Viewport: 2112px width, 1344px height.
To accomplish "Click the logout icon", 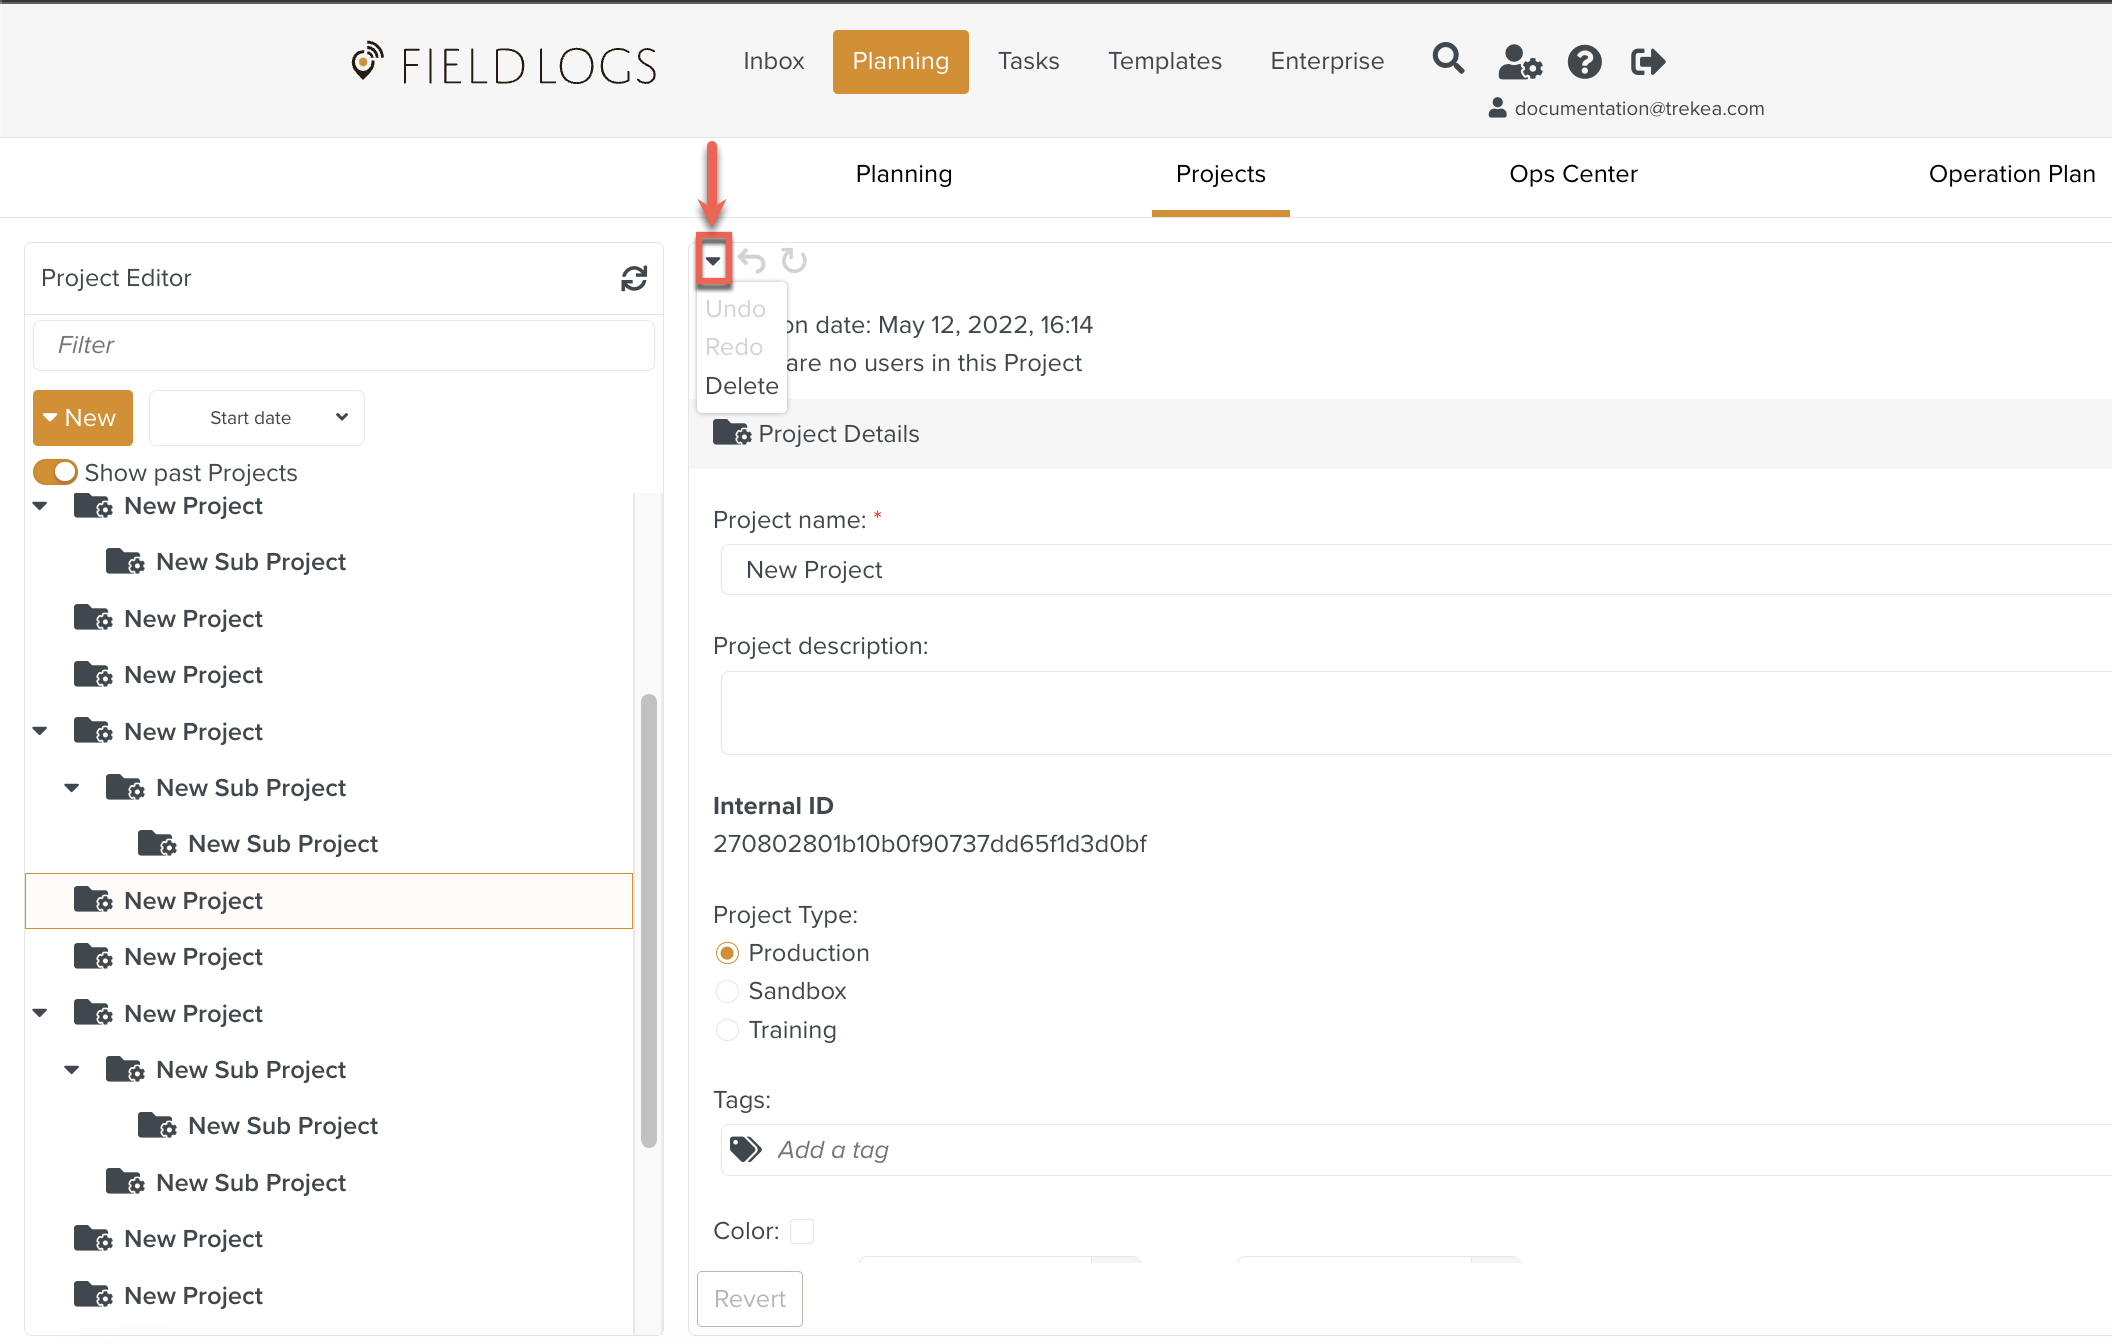I will pyautogui.click(x=1648, y=62).
